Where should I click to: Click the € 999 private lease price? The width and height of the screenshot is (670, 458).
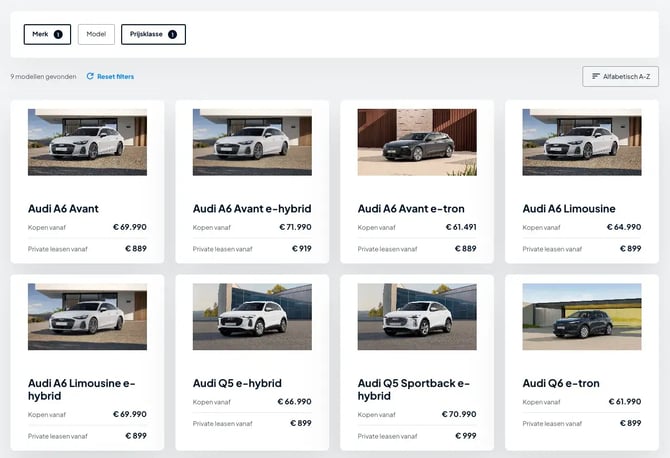466,436
